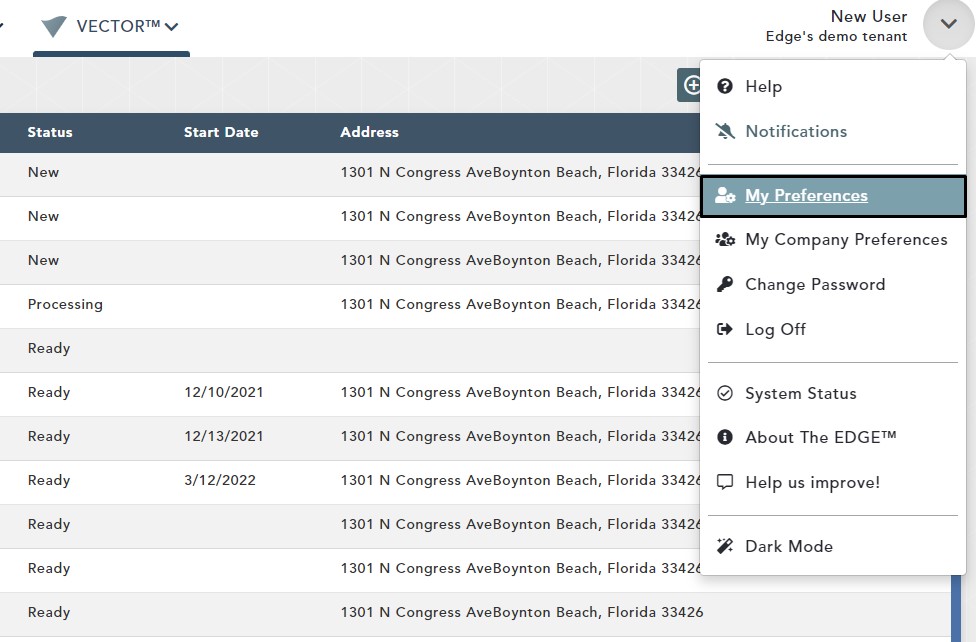
Task: Click the Change Password key icon
Action: (726, 285)
